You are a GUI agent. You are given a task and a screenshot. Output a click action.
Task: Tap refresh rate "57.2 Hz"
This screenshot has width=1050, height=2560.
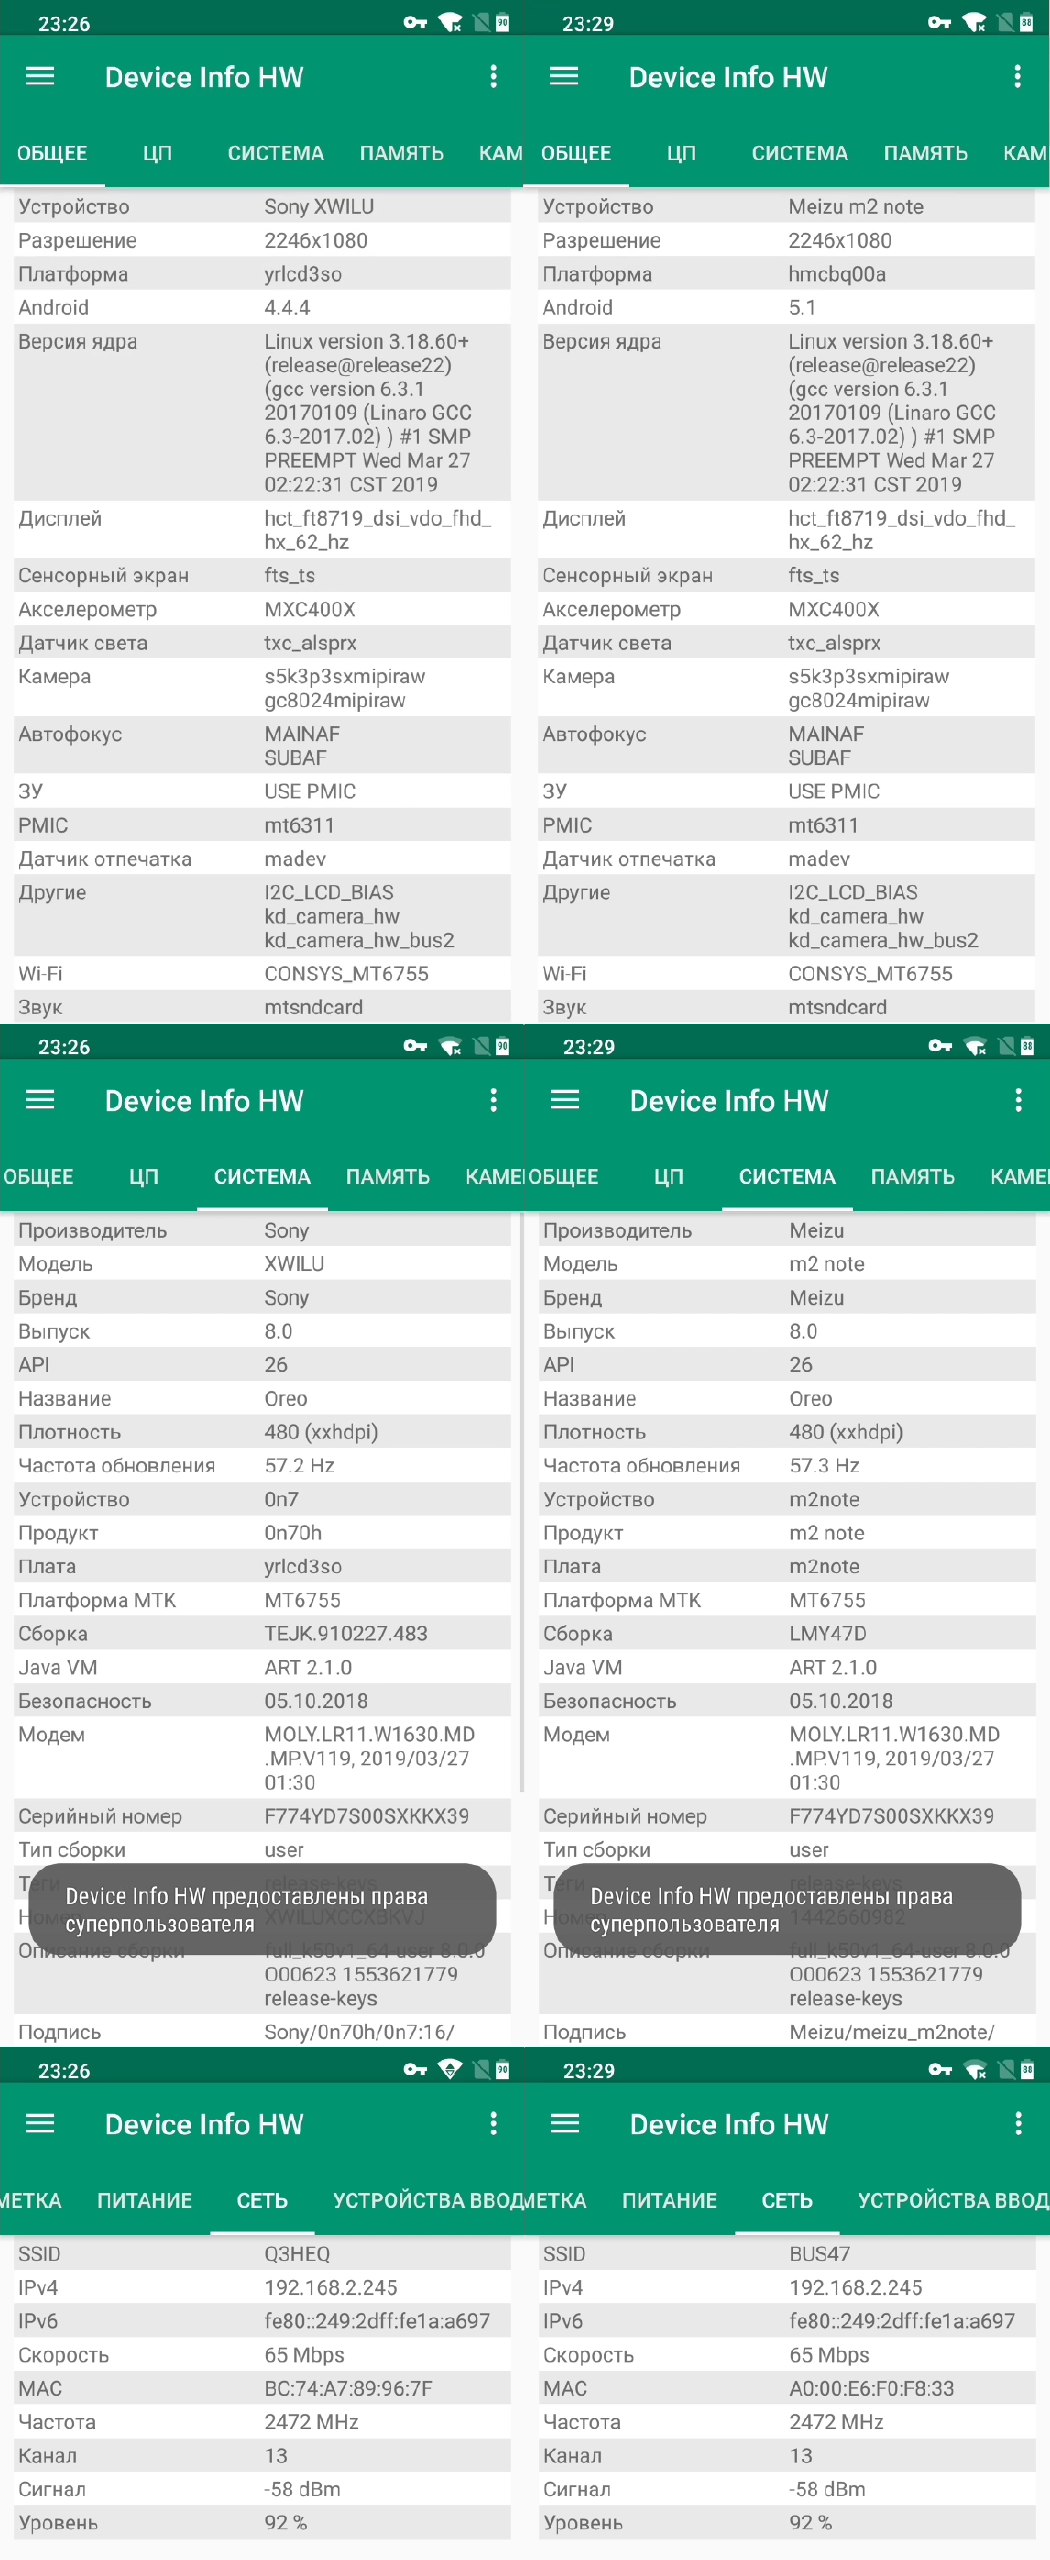click(299, 1465)
